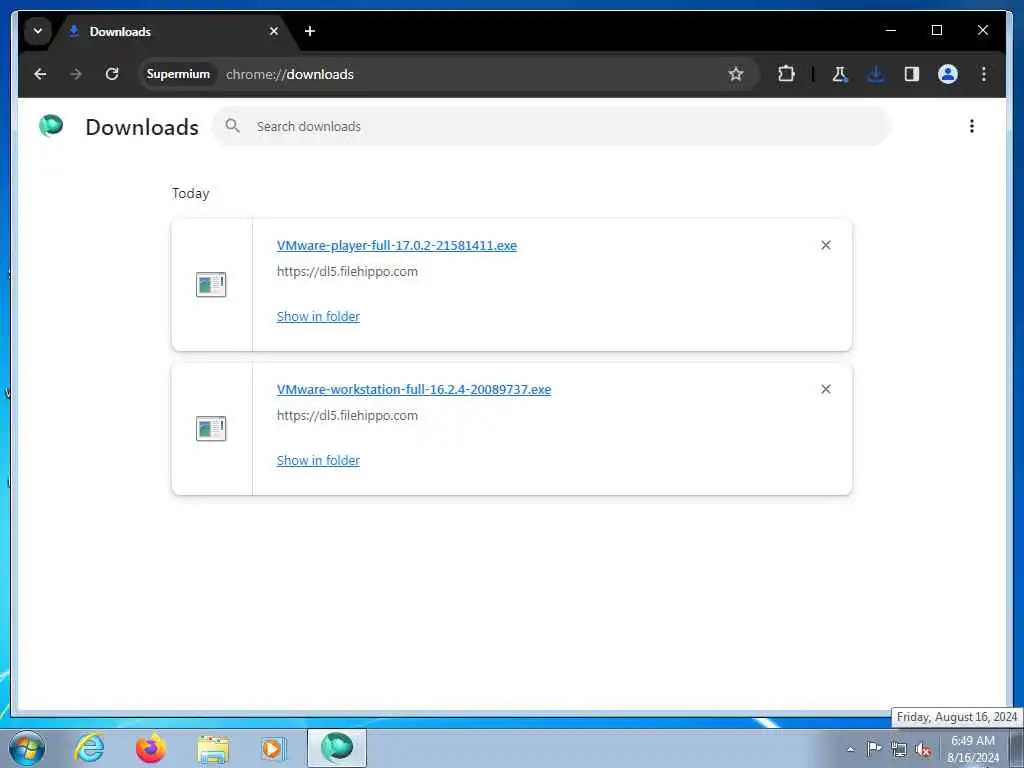Click the search magnifier icon
Screen dimensions: 1024x768
[x=232, y=125]
